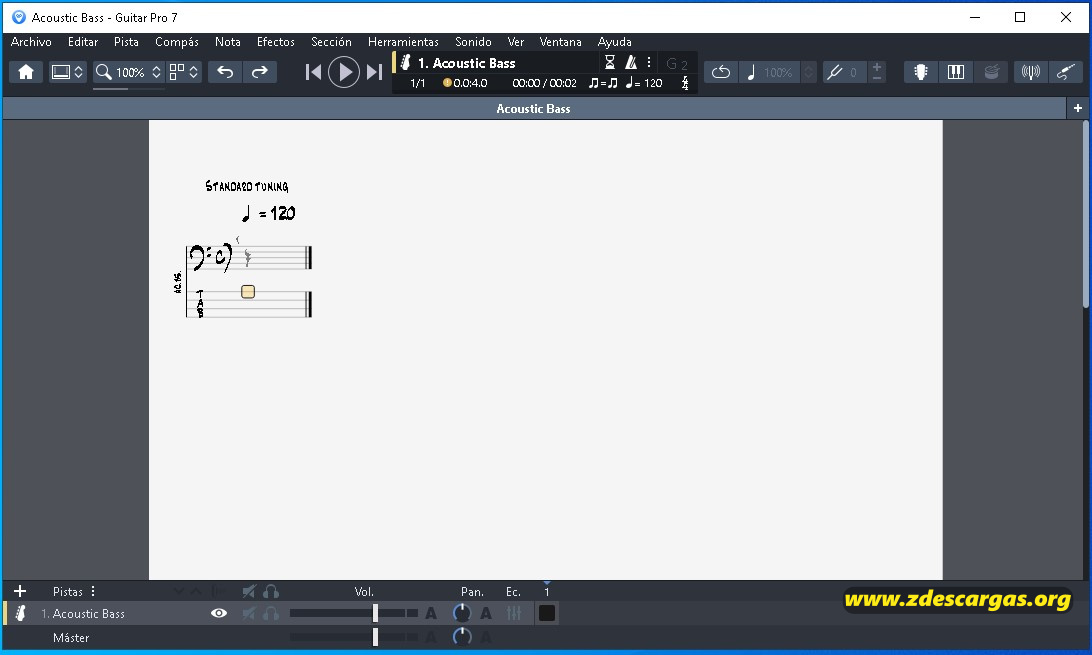
Task: Click the tempo 120 indicator
Action: 644,83
